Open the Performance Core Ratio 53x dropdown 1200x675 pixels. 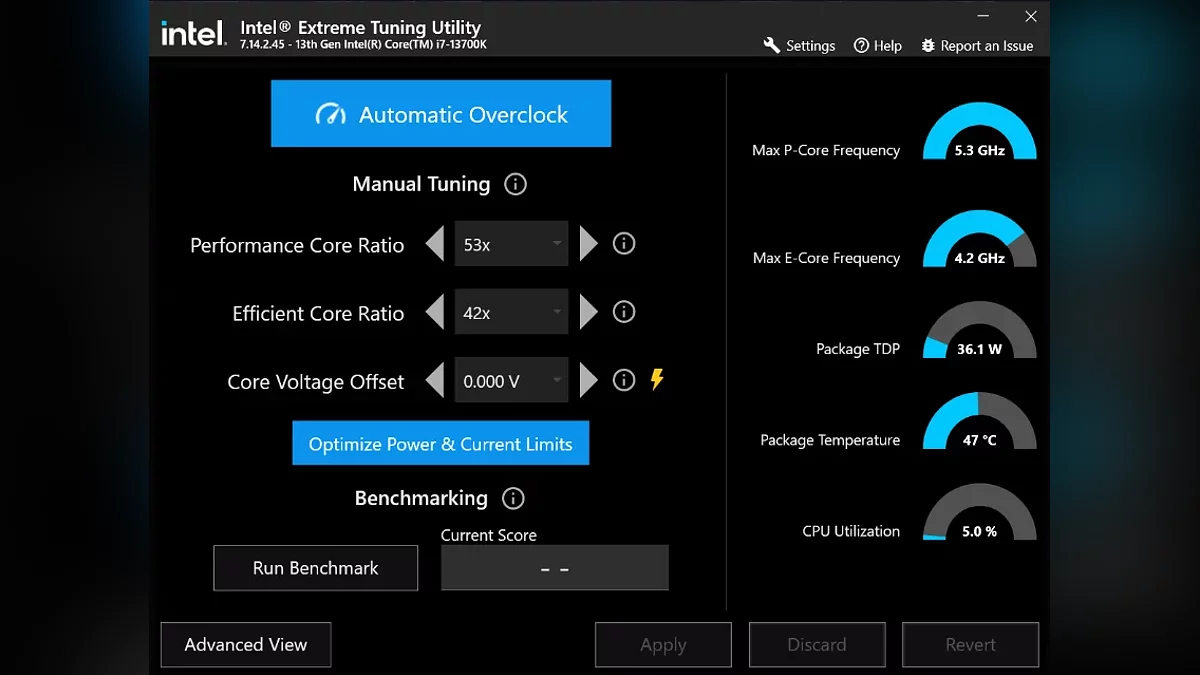click(511, 244)
